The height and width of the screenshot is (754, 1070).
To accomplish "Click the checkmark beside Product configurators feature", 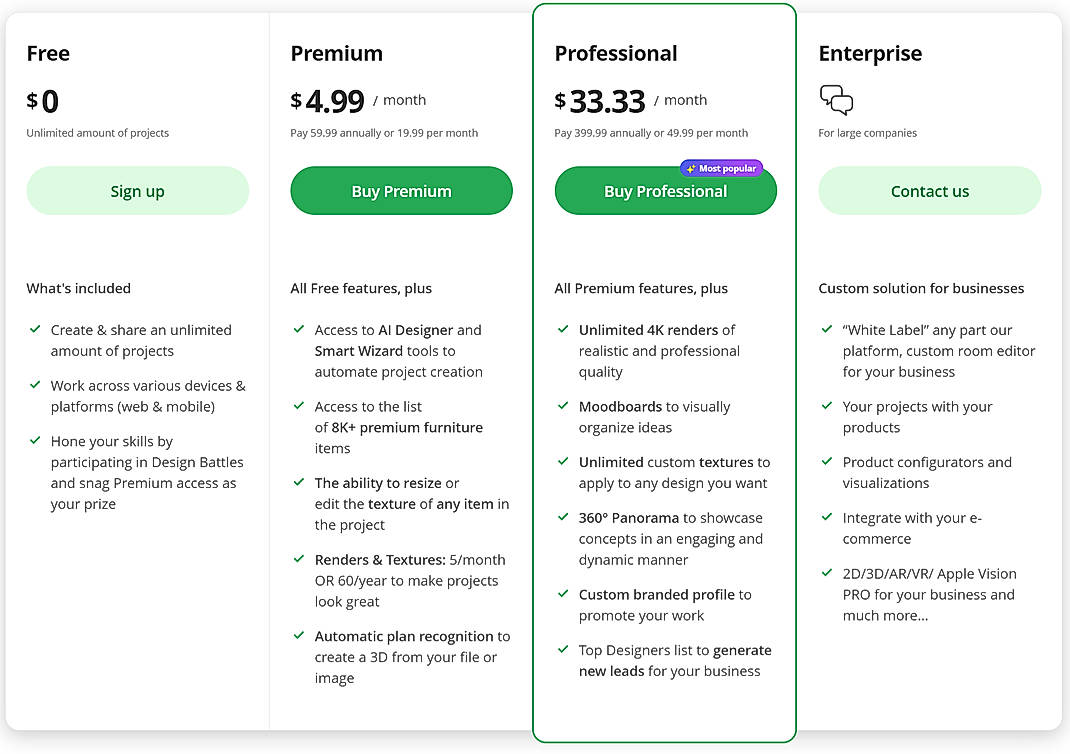I will (x=825, y=462).
